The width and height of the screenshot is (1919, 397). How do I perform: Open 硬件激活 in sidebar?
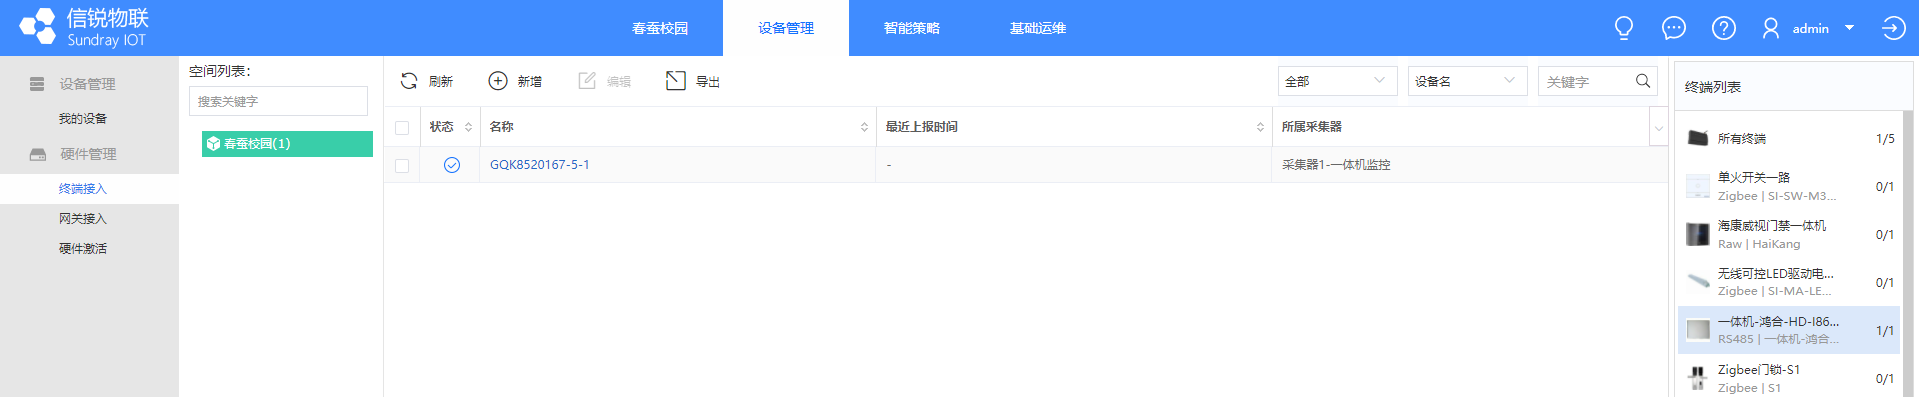83,249
